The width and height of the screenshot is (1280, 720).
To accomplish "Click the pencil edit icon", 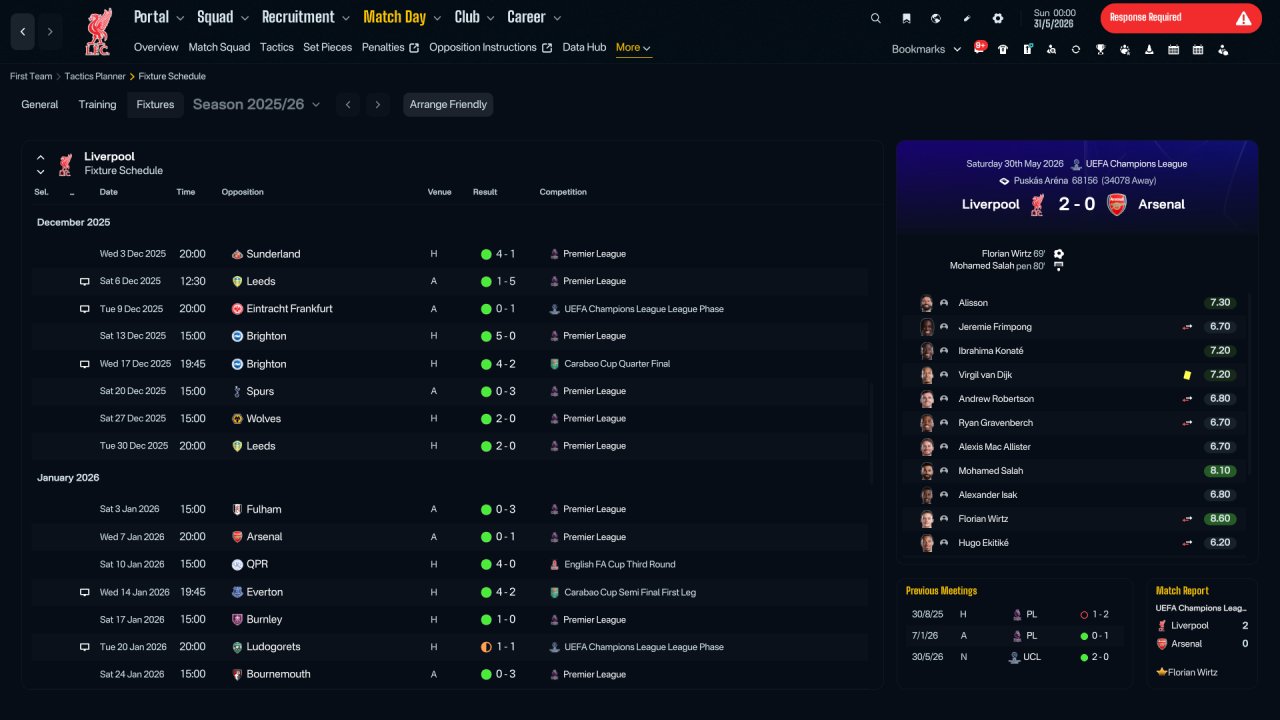I will [967, 18].
